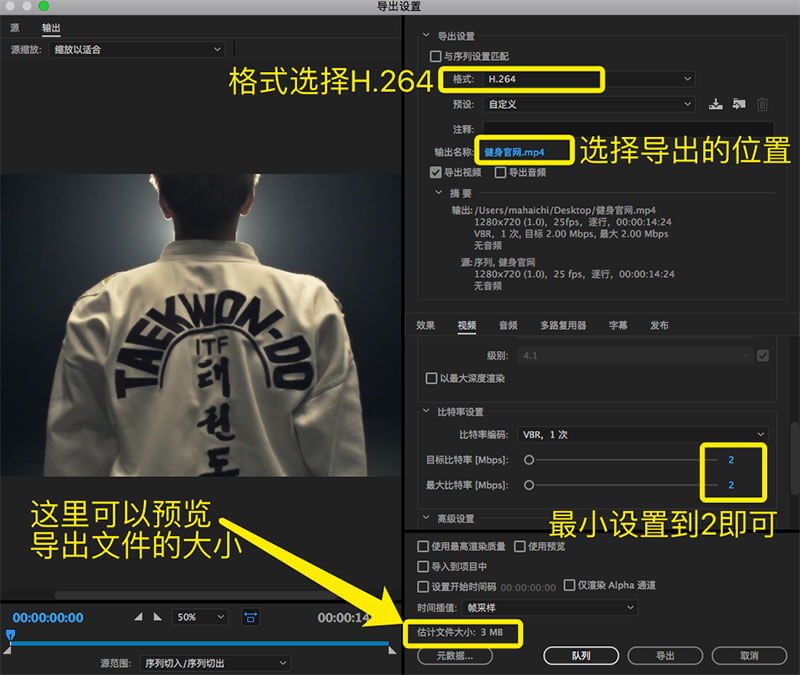Viewport: 800px width, 675px height.
Task: Toggle the aspect ratio correction icon
Action: click(250, 617)
